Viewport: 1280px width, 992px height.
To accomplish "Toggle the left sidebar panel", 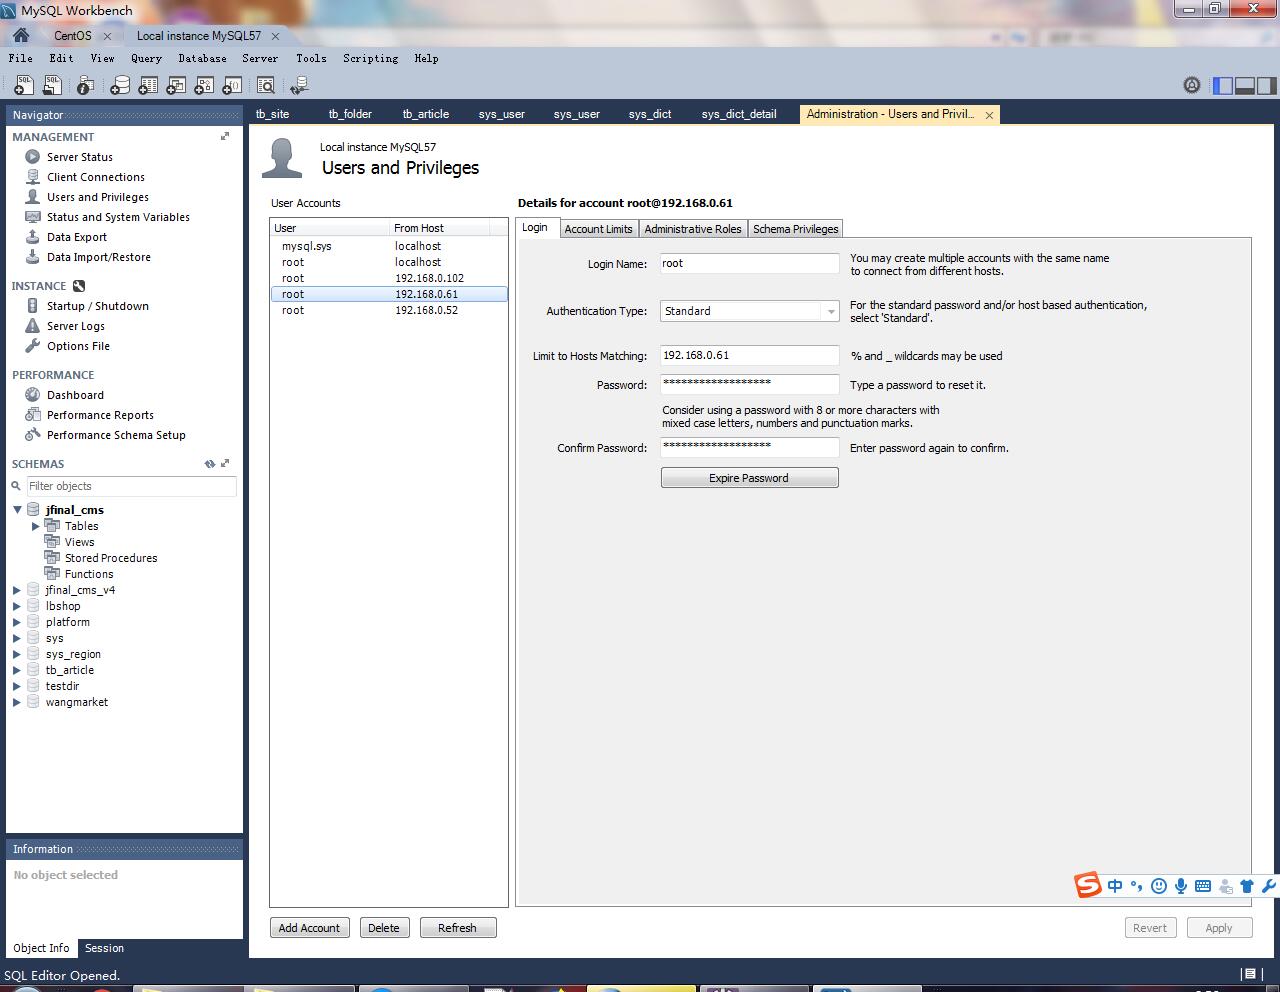I will (1223, 85).
